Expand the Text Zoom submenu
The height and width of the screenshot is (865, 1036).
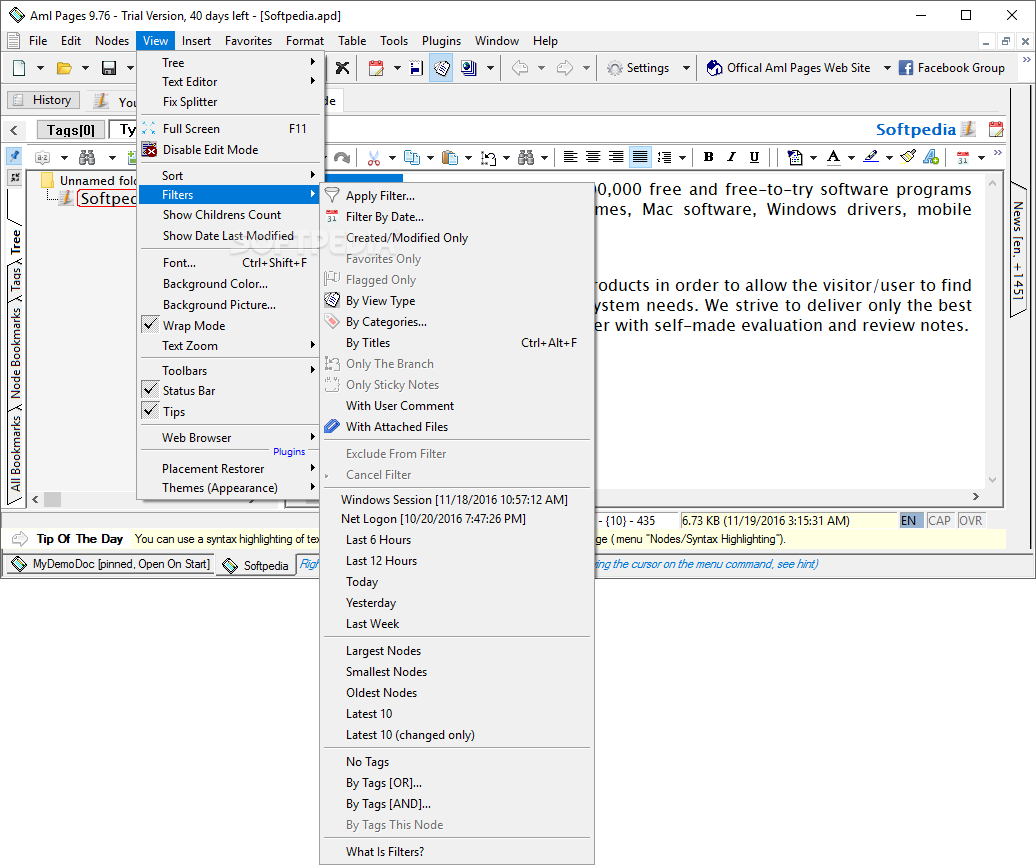229,346
